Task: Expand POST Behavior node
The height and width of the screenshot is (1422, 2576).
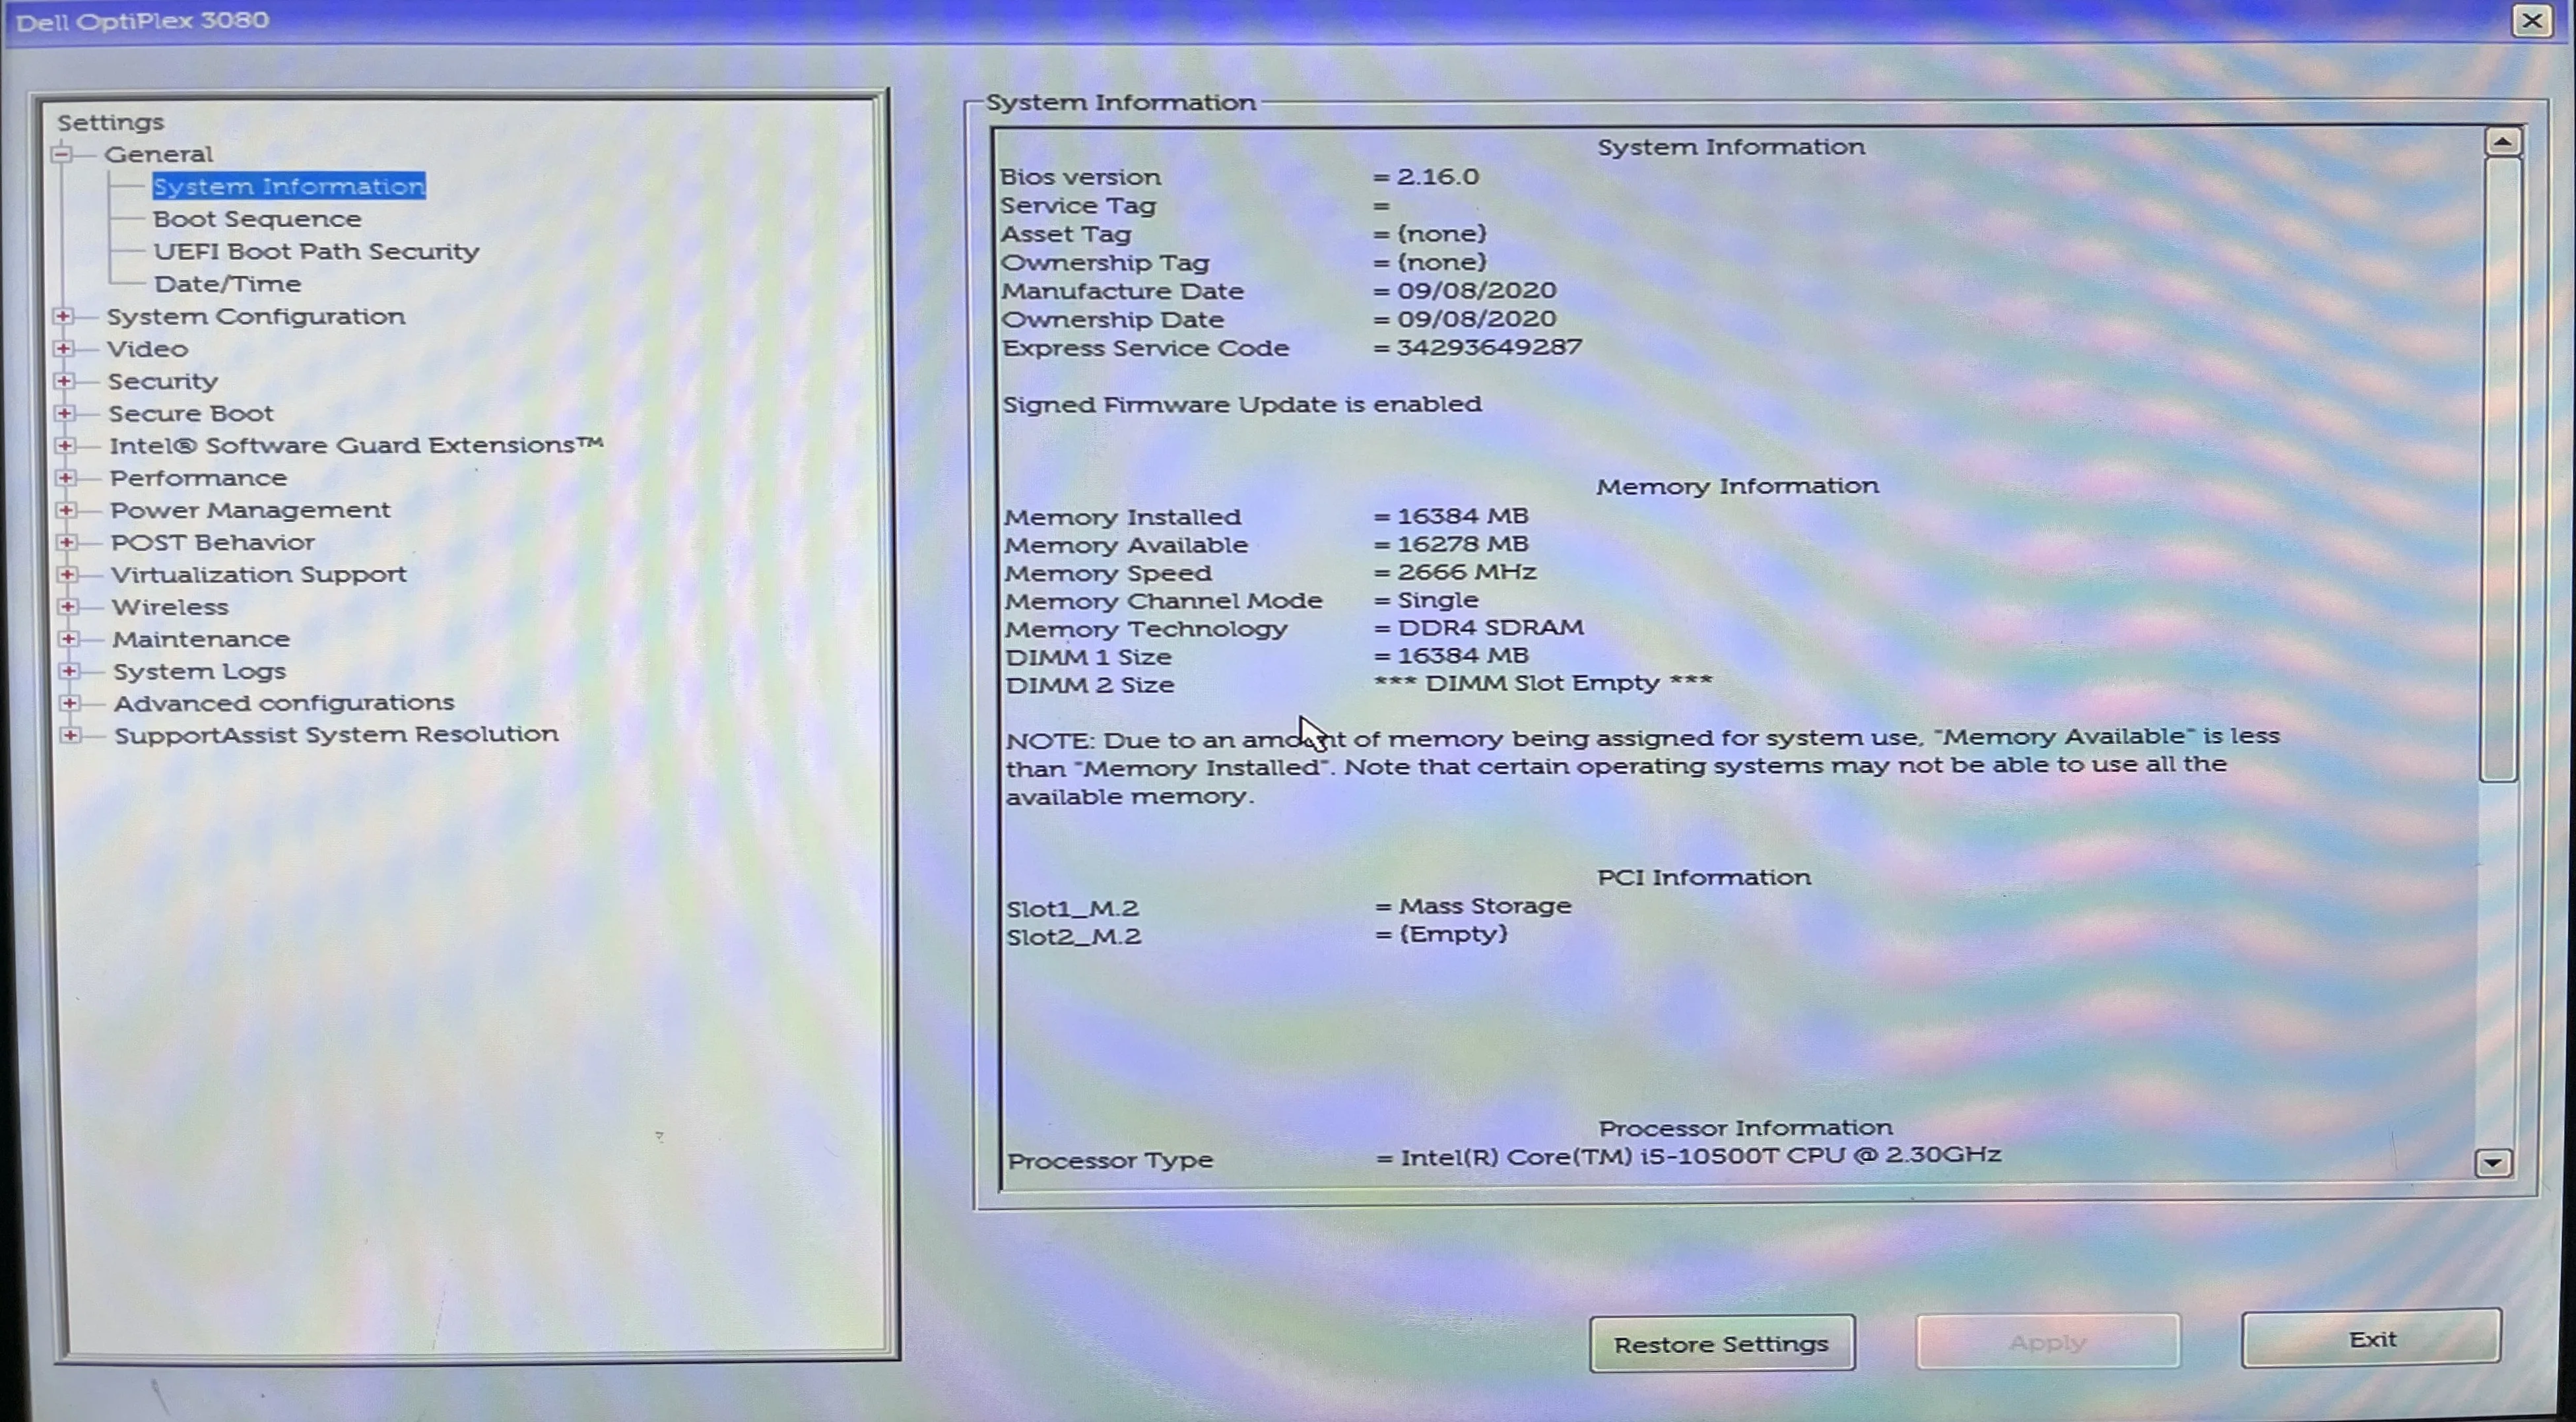Action: tap(67, 542)
